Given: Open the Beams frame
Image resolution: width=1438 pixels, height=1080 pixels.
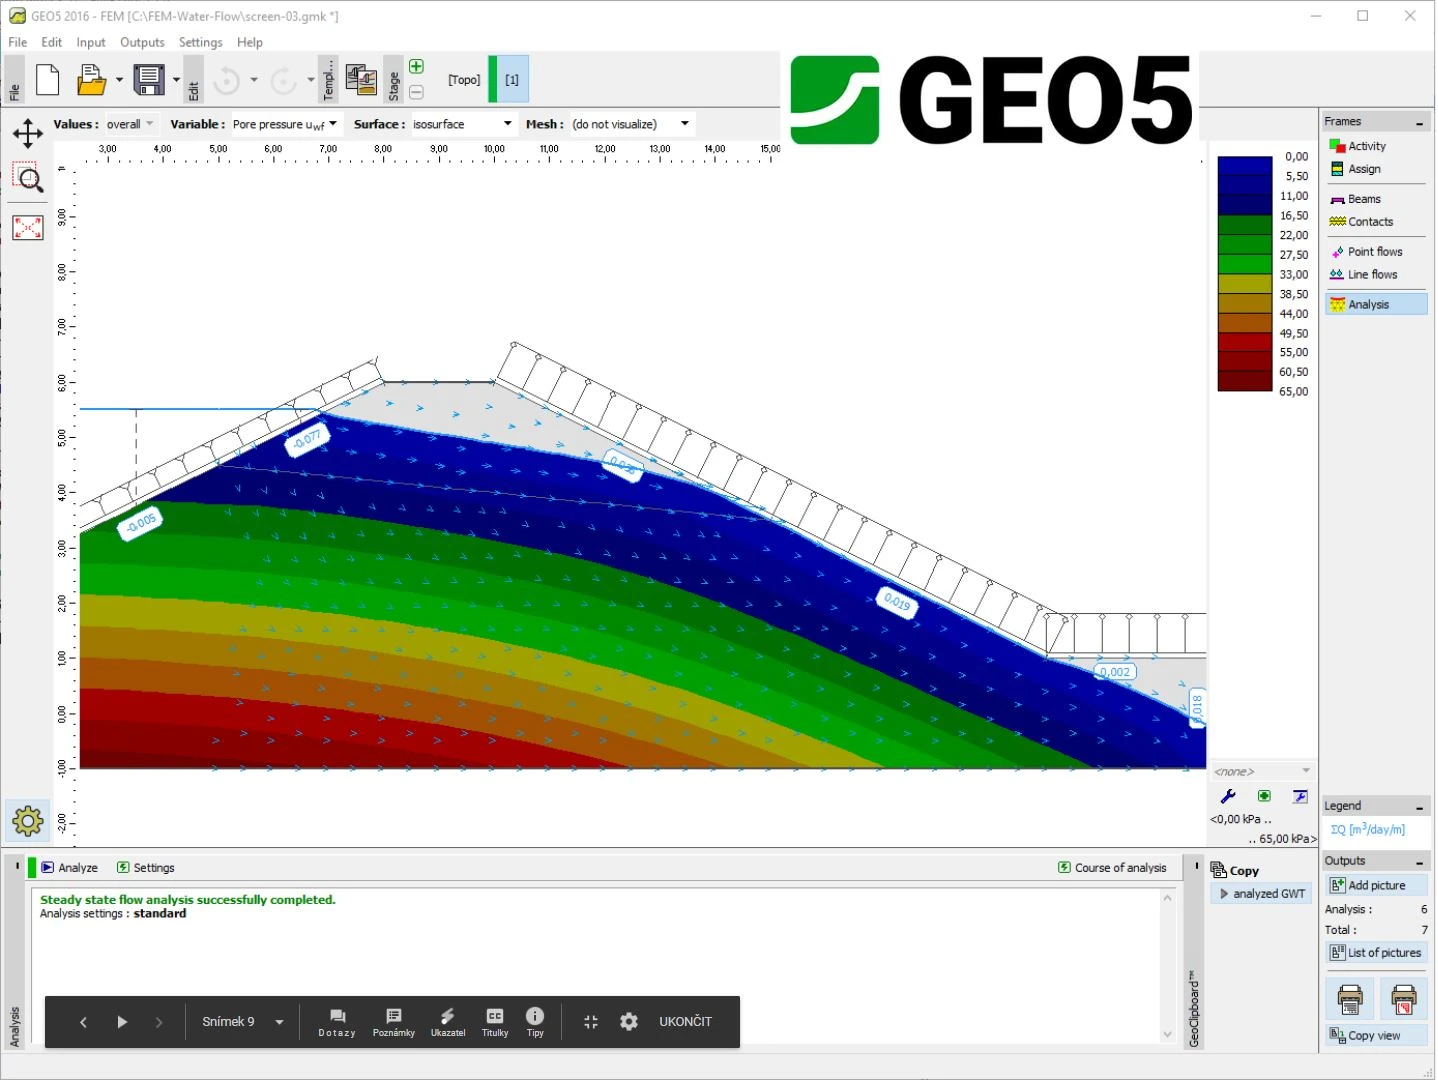Looking at the screenshot, I should tap(1376, 199).
